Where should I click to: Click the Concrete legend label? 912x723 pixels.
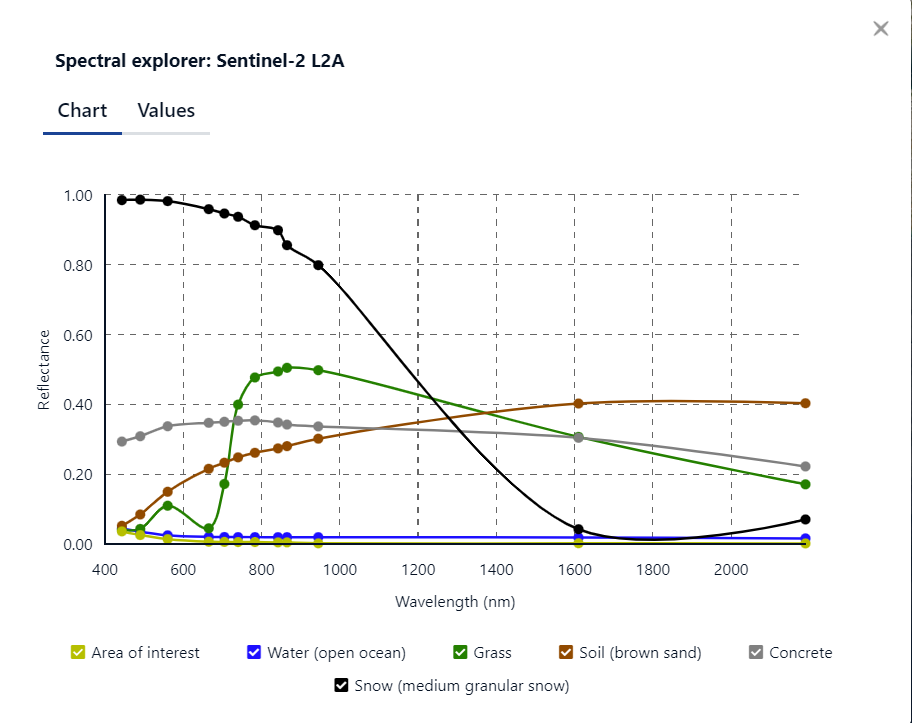[800, 653]
